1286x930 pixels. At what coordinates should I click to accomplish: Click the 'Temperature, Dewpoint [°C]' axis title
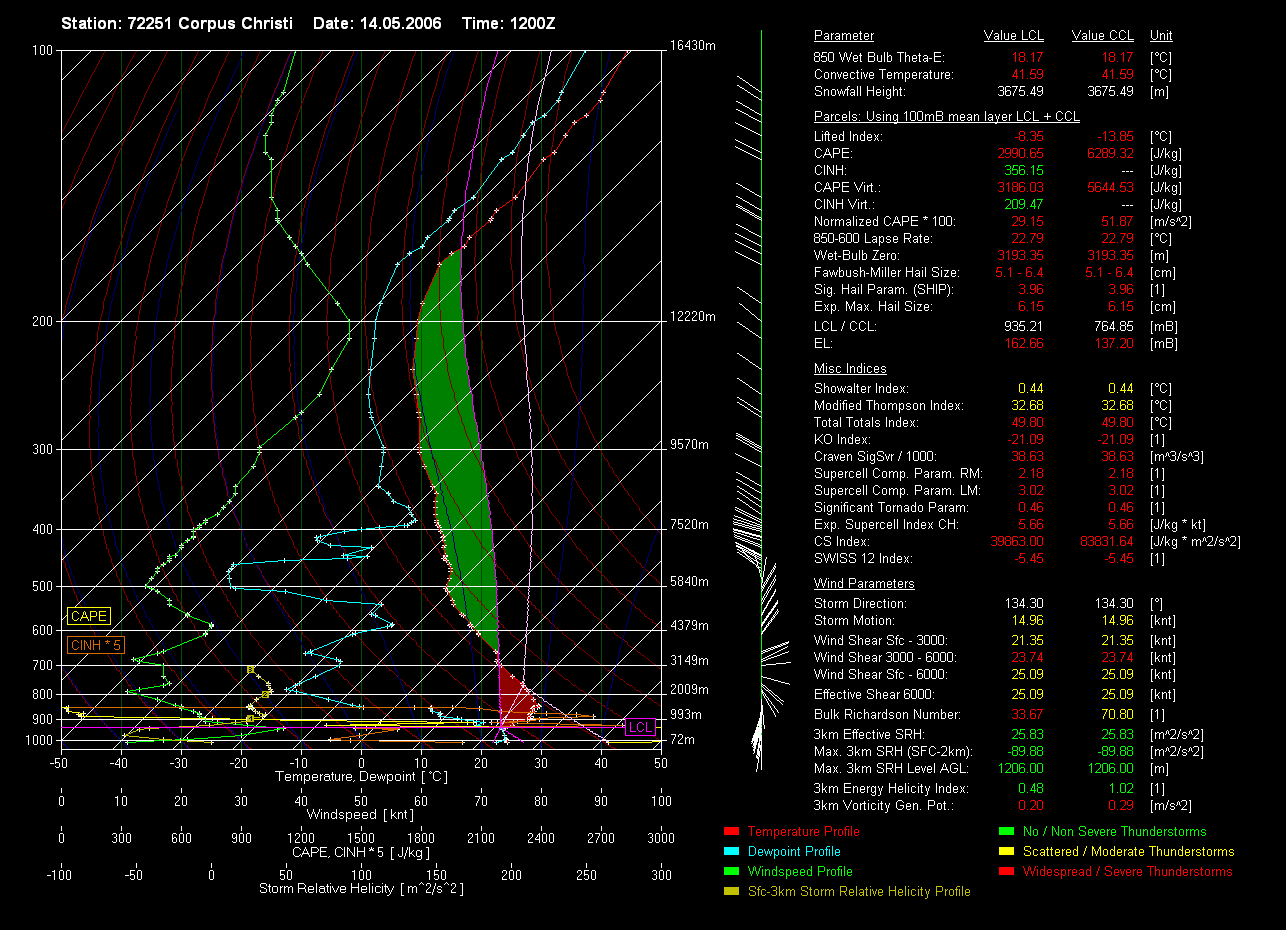361,776
